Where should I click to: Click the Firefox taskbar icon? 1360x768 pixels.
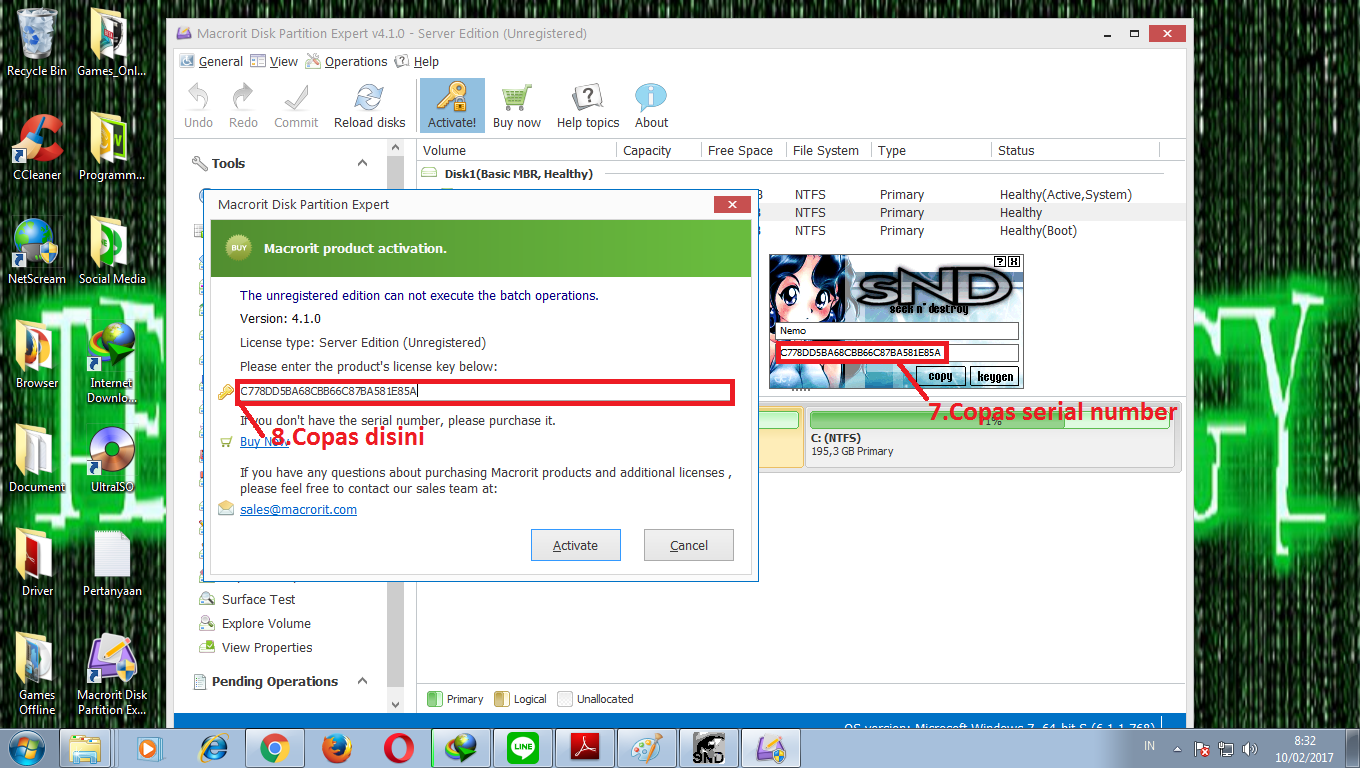click(x=337, y=748)
